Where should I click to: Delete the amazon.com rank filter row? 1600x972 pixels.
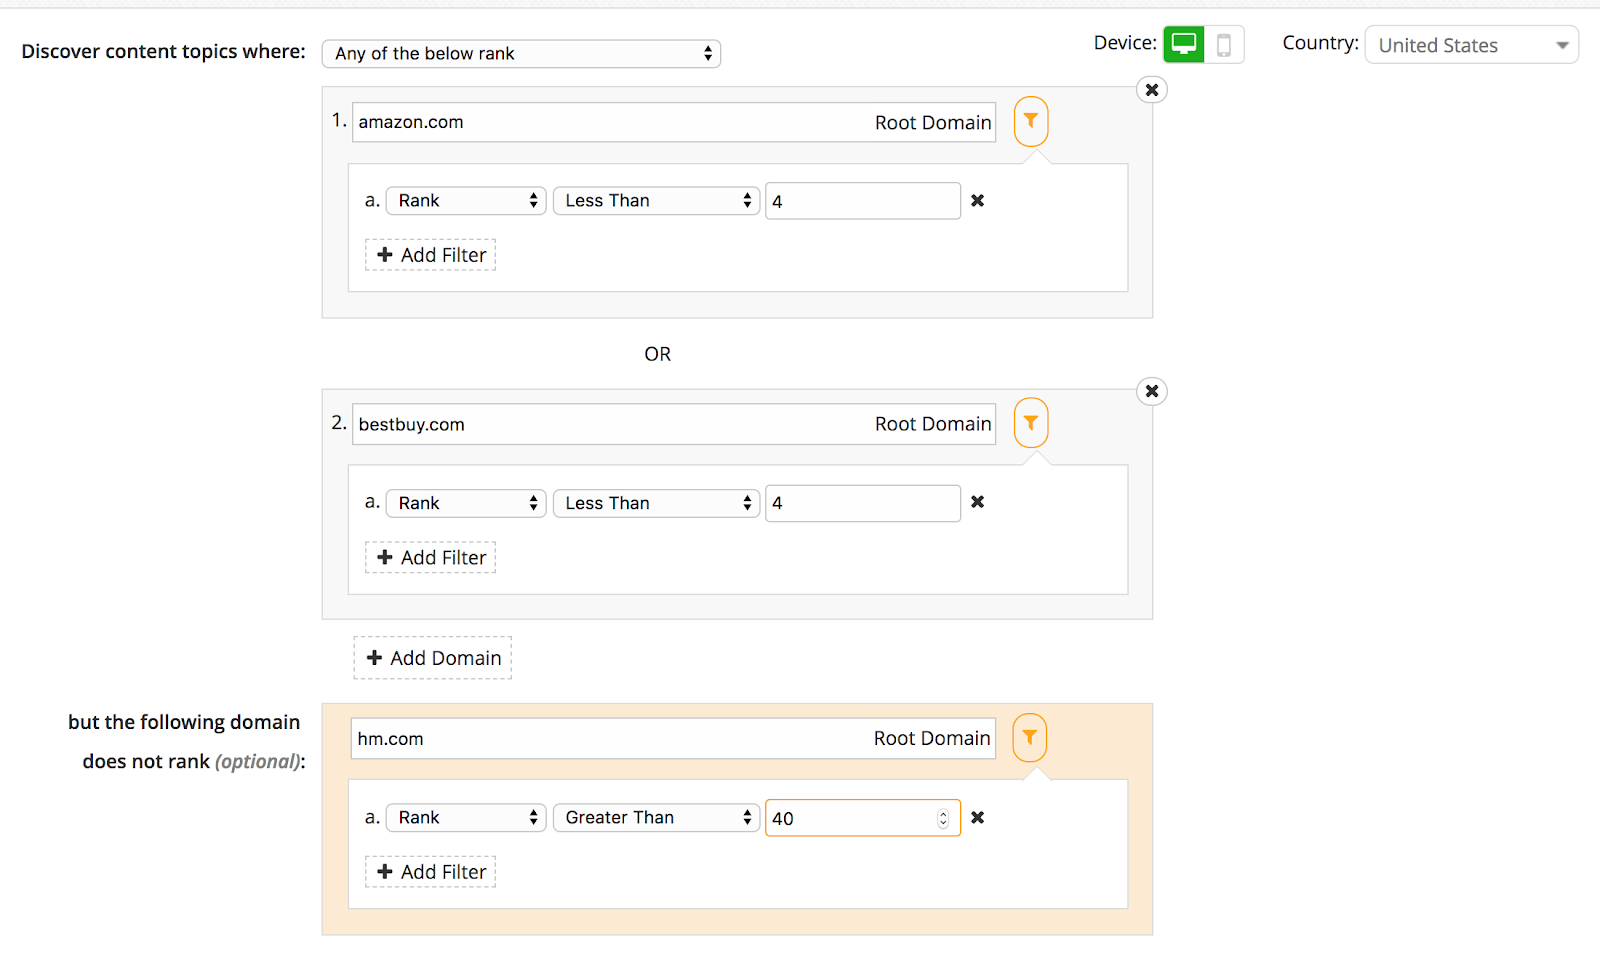[978, 201]
